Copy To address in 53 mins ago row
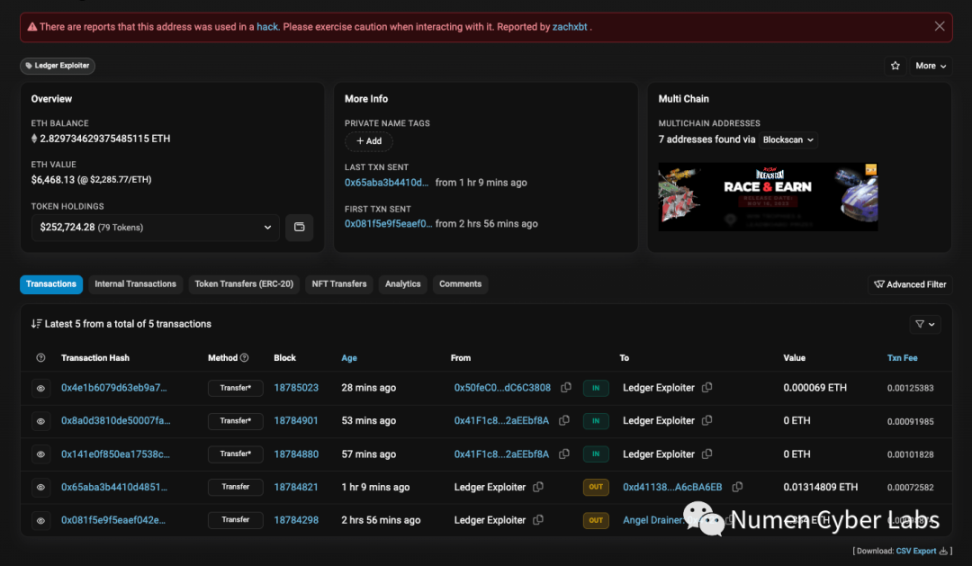The height and width of the screenshot is (566, 972). coord(707,420)
